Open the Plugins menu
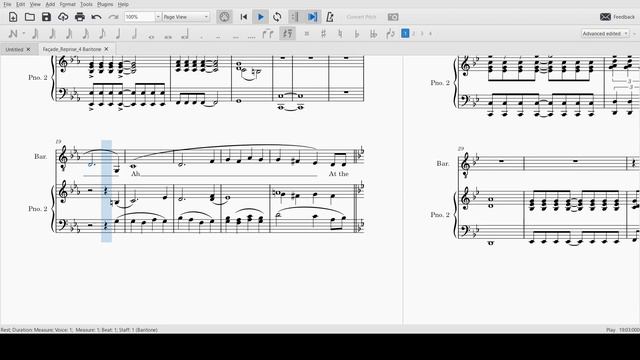Viewport: 640px width, 360px height. 105,4
